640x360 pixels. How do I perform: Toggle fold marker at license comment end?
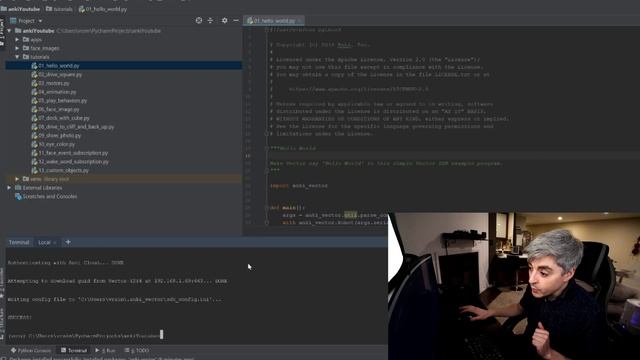[266, 133]
